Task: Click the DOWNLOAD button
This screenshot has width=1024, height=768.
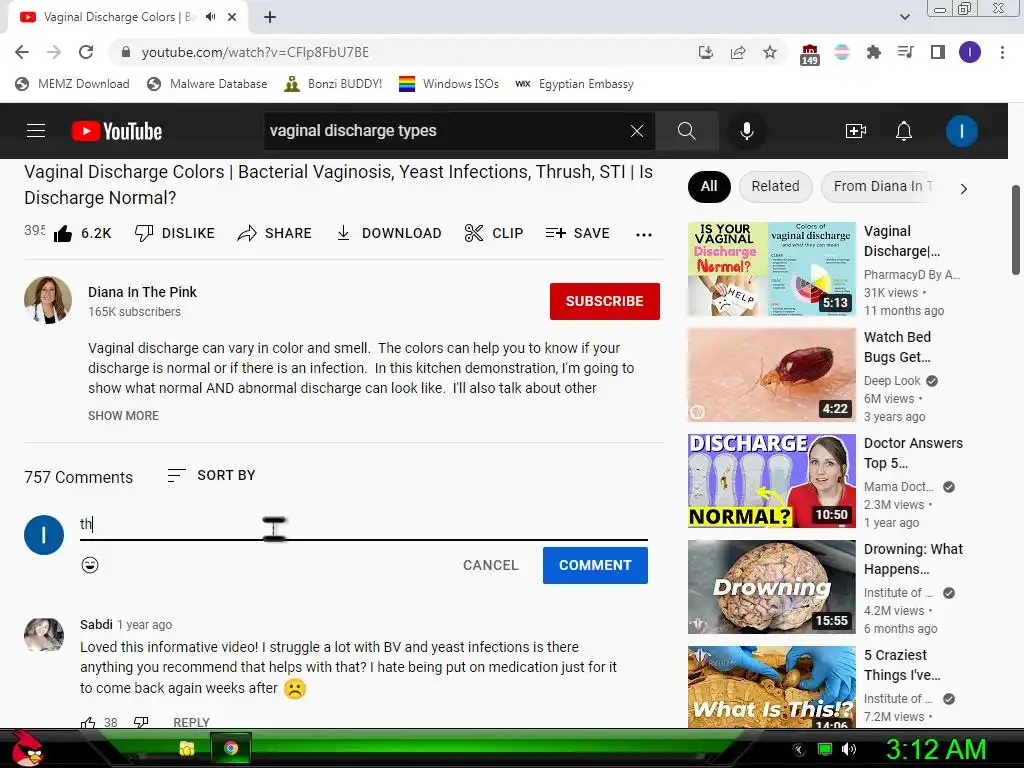Action: tap(389, 233)
